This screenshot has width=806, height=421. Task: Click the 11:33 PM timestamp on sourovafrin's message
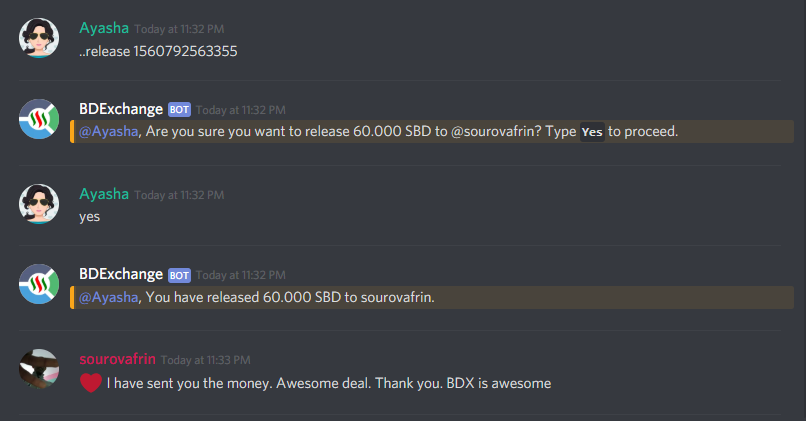click(206, 360)
